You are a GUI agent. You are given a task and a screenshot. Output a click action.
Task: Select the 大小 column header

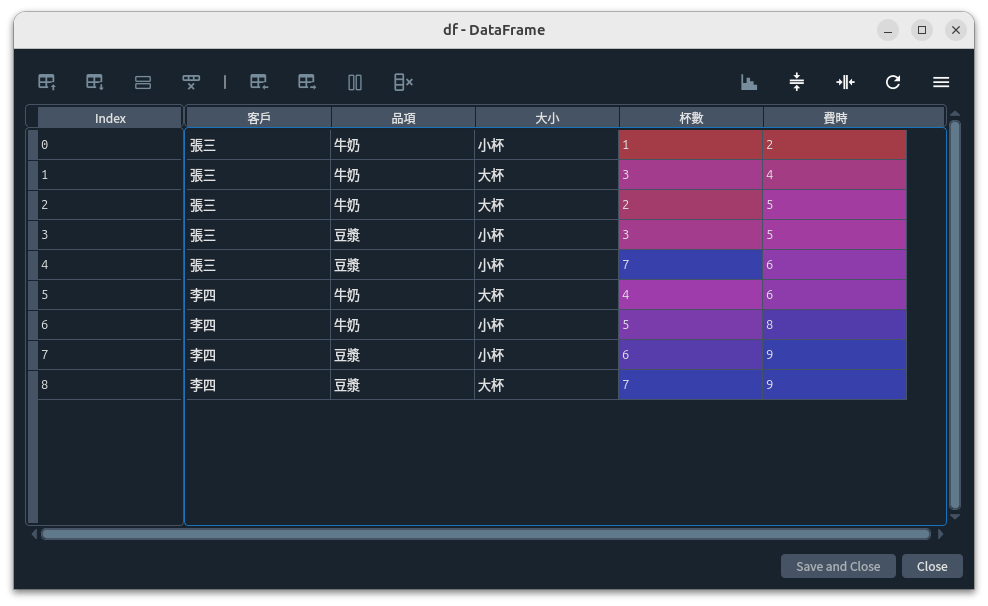(x=547, y=118)
